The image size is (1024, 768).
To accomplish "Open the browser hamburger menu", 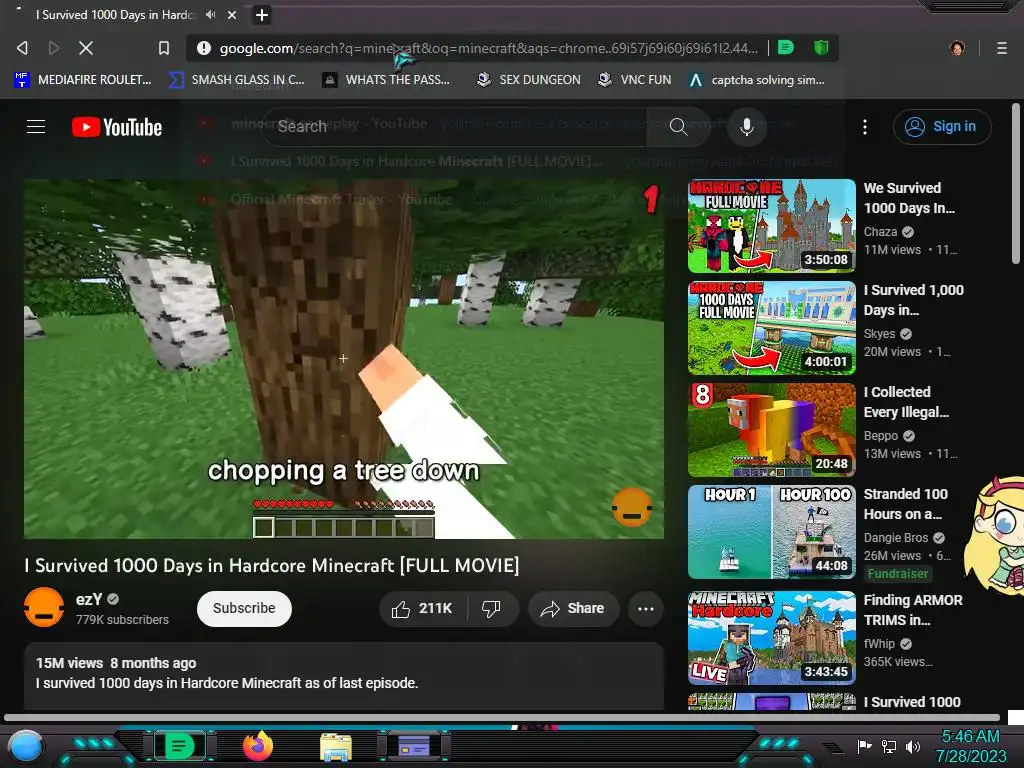I will click(x=1002, y=48).
